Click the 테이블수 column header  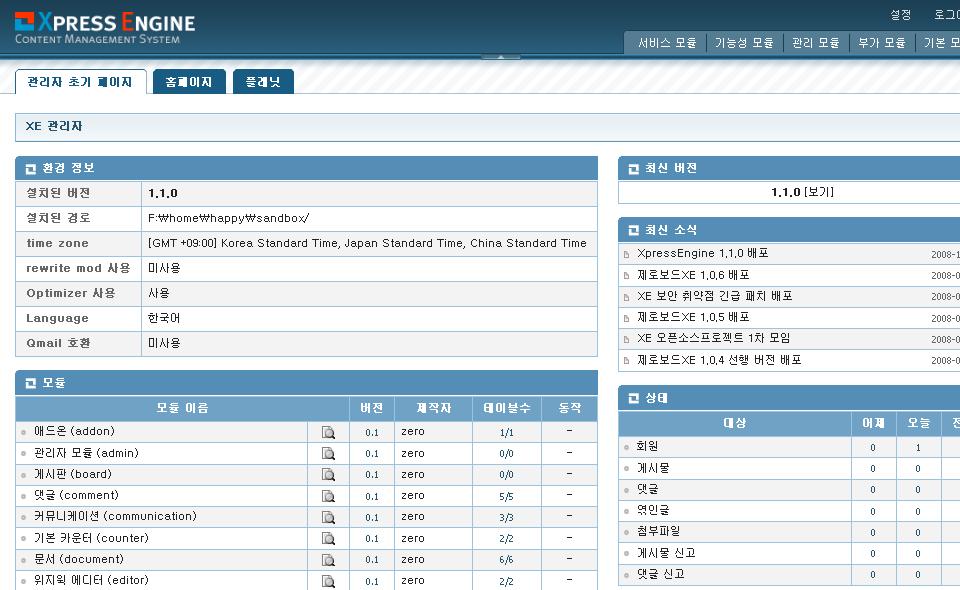coord(507,408)
